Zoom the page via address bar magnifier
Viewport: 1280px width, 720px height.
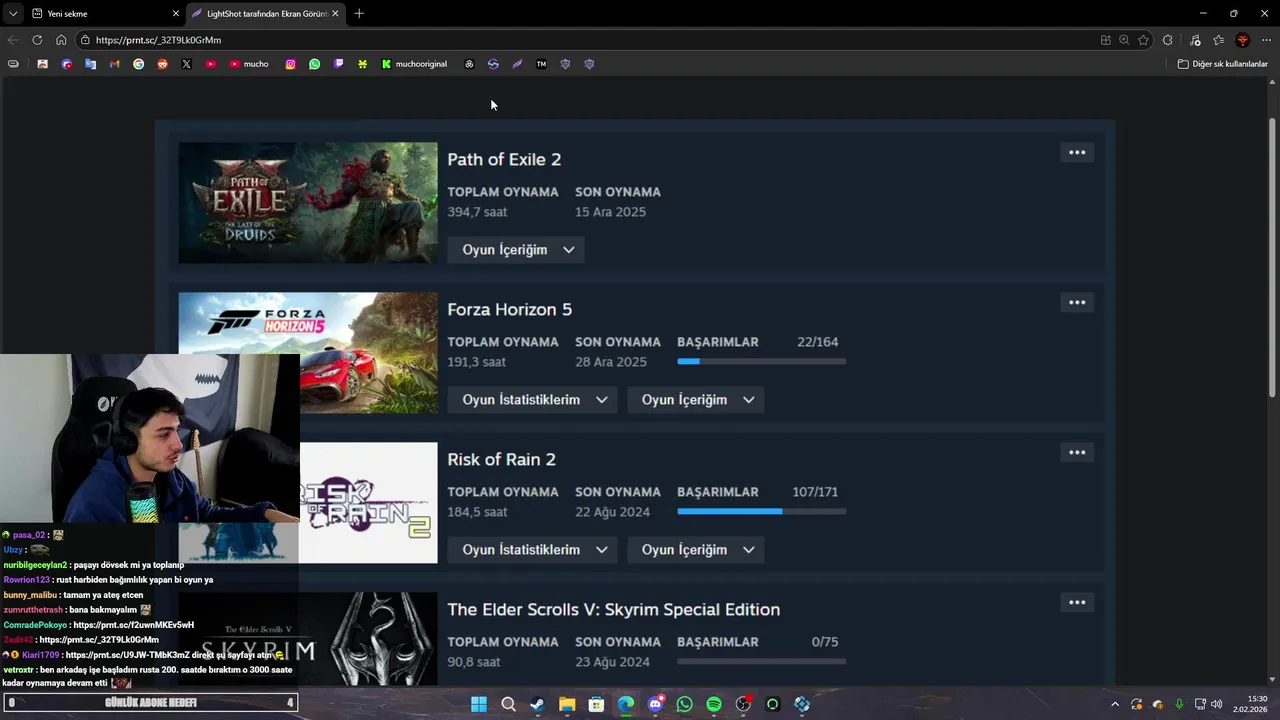[1124, 40]
